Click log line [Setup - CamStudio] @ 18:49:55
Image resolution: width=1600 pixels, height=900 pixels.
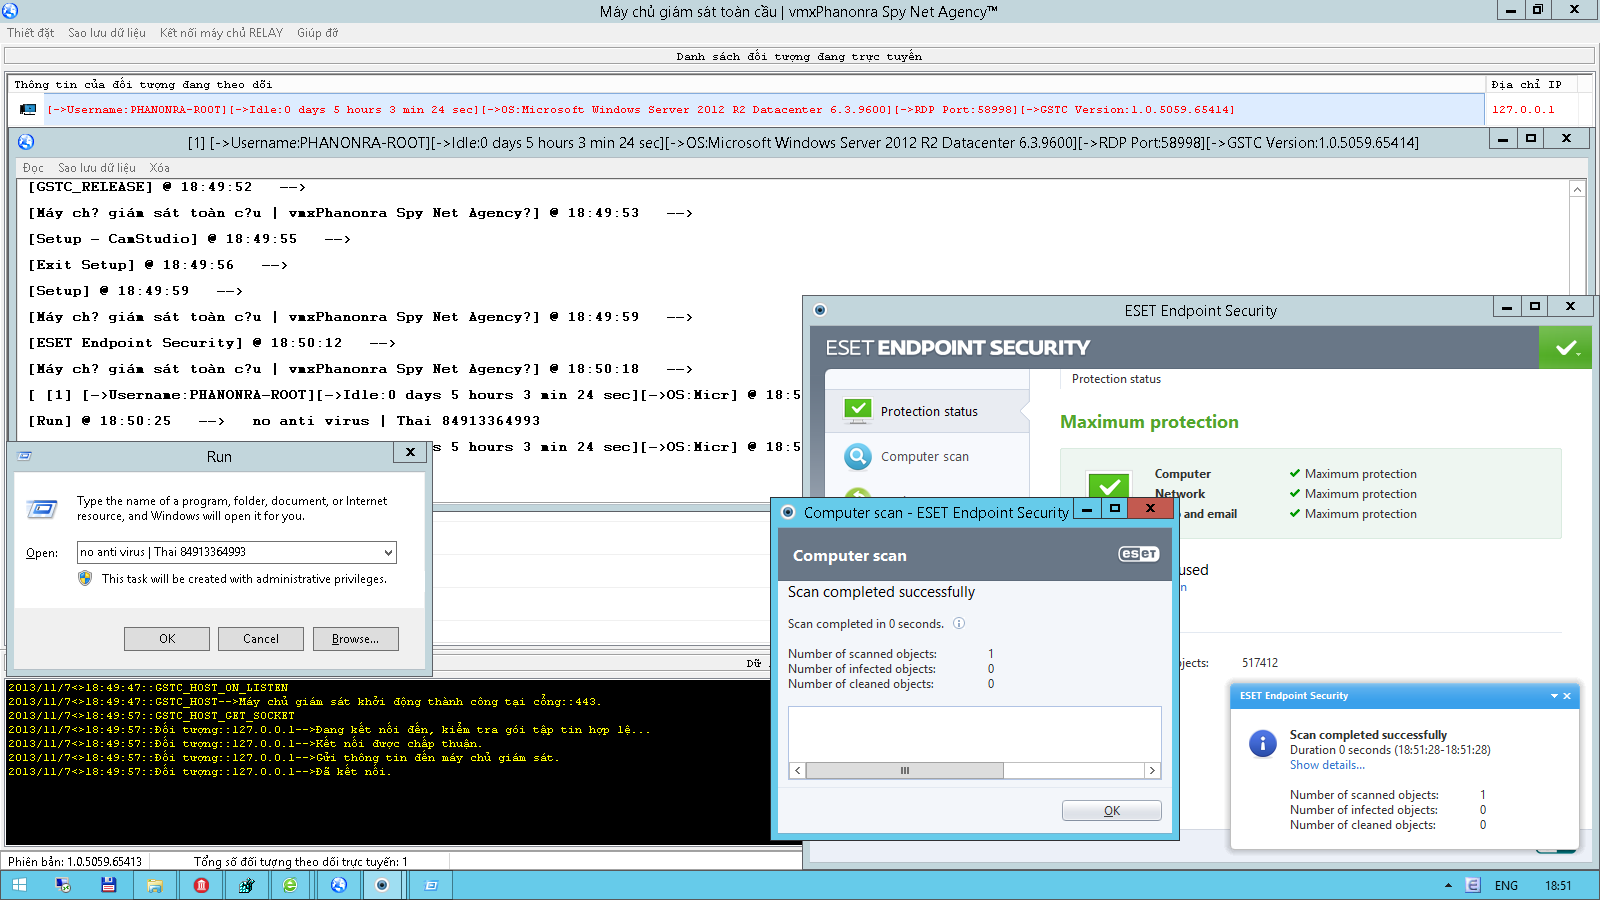point(190,239)
